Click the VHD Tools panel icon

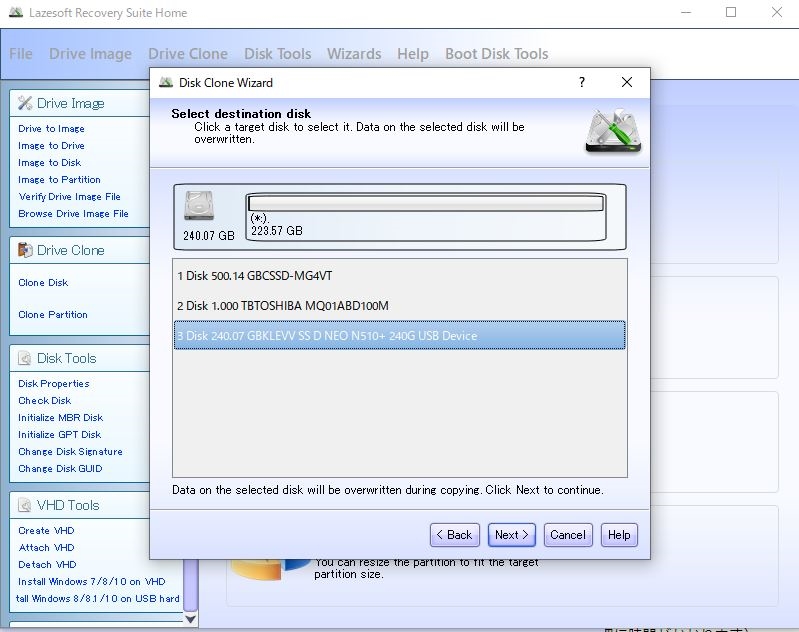(x=25, y=505)
